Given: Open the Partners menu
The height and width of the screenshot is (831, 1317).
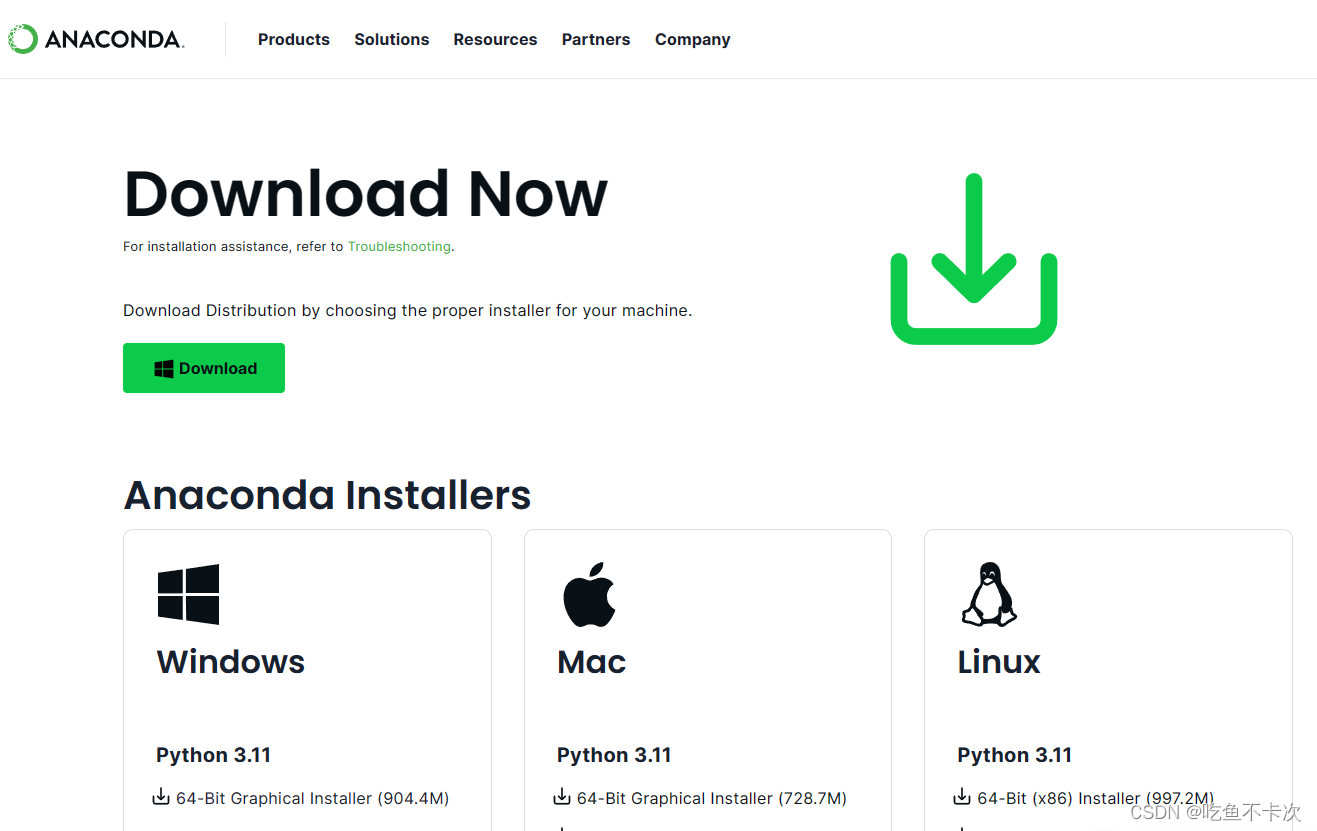Looking at the screenshot, I should pos(596,39).
